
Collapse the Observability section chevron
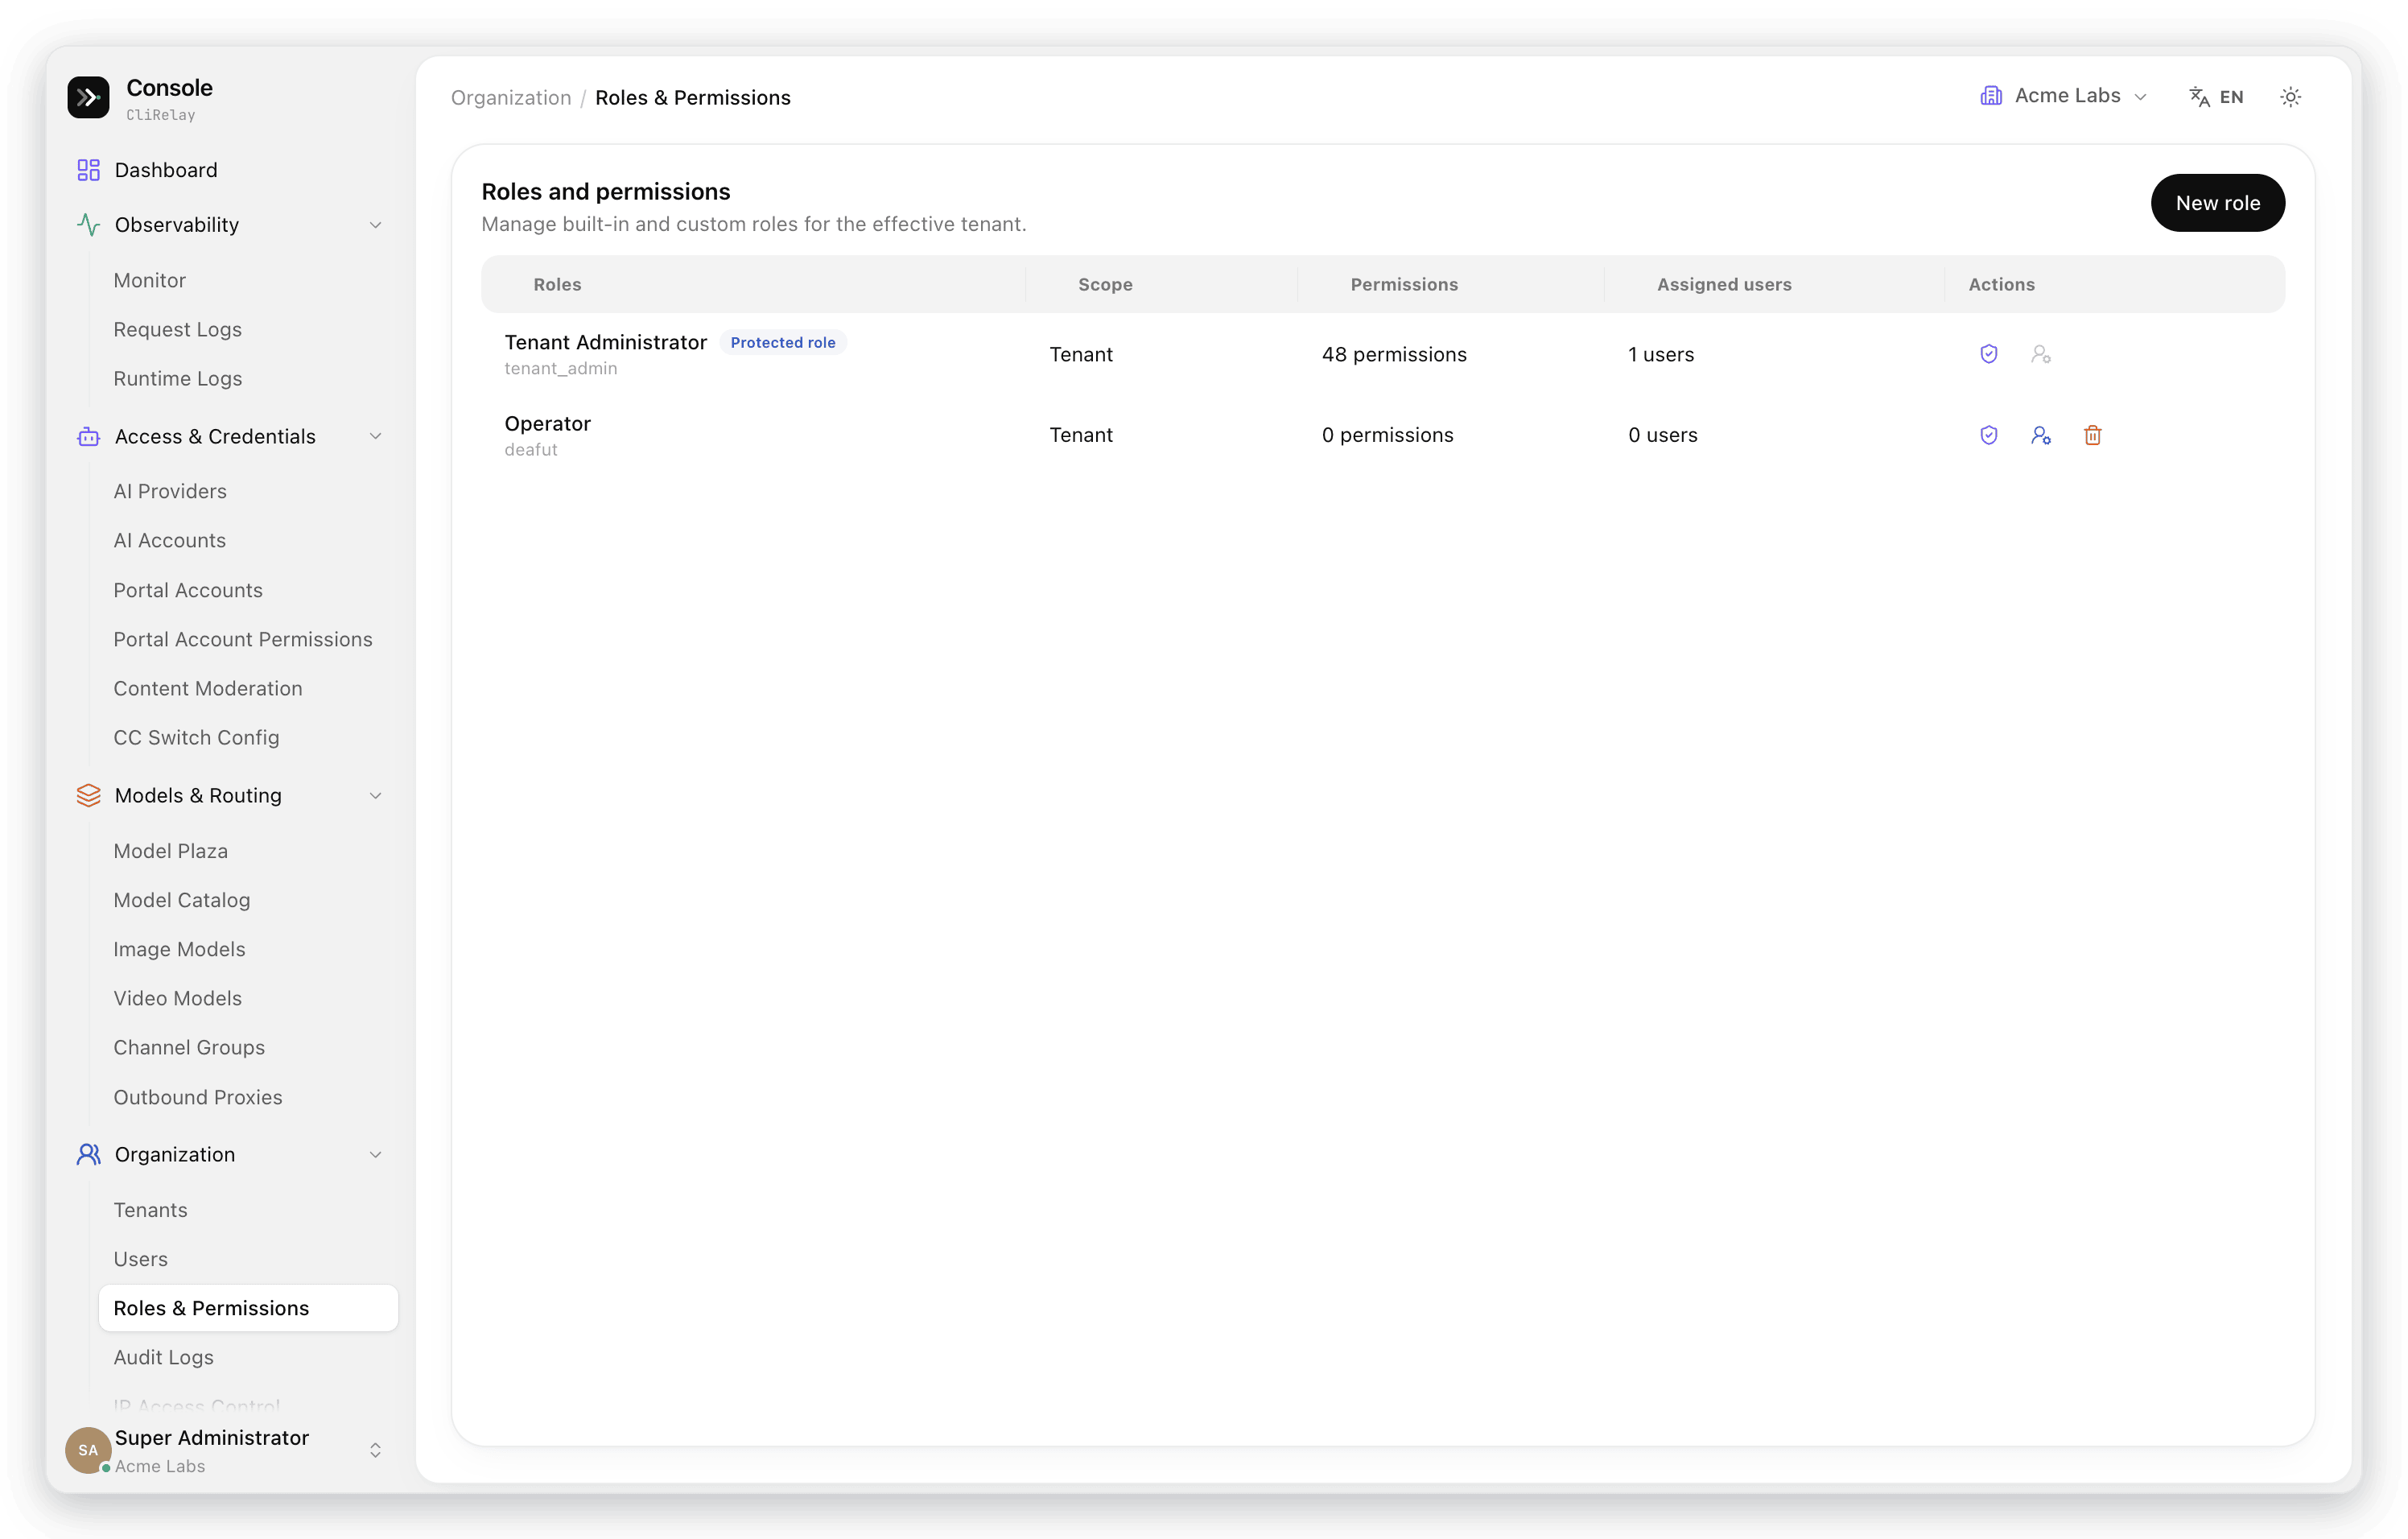pyautogui.click(x=376, y=225)
